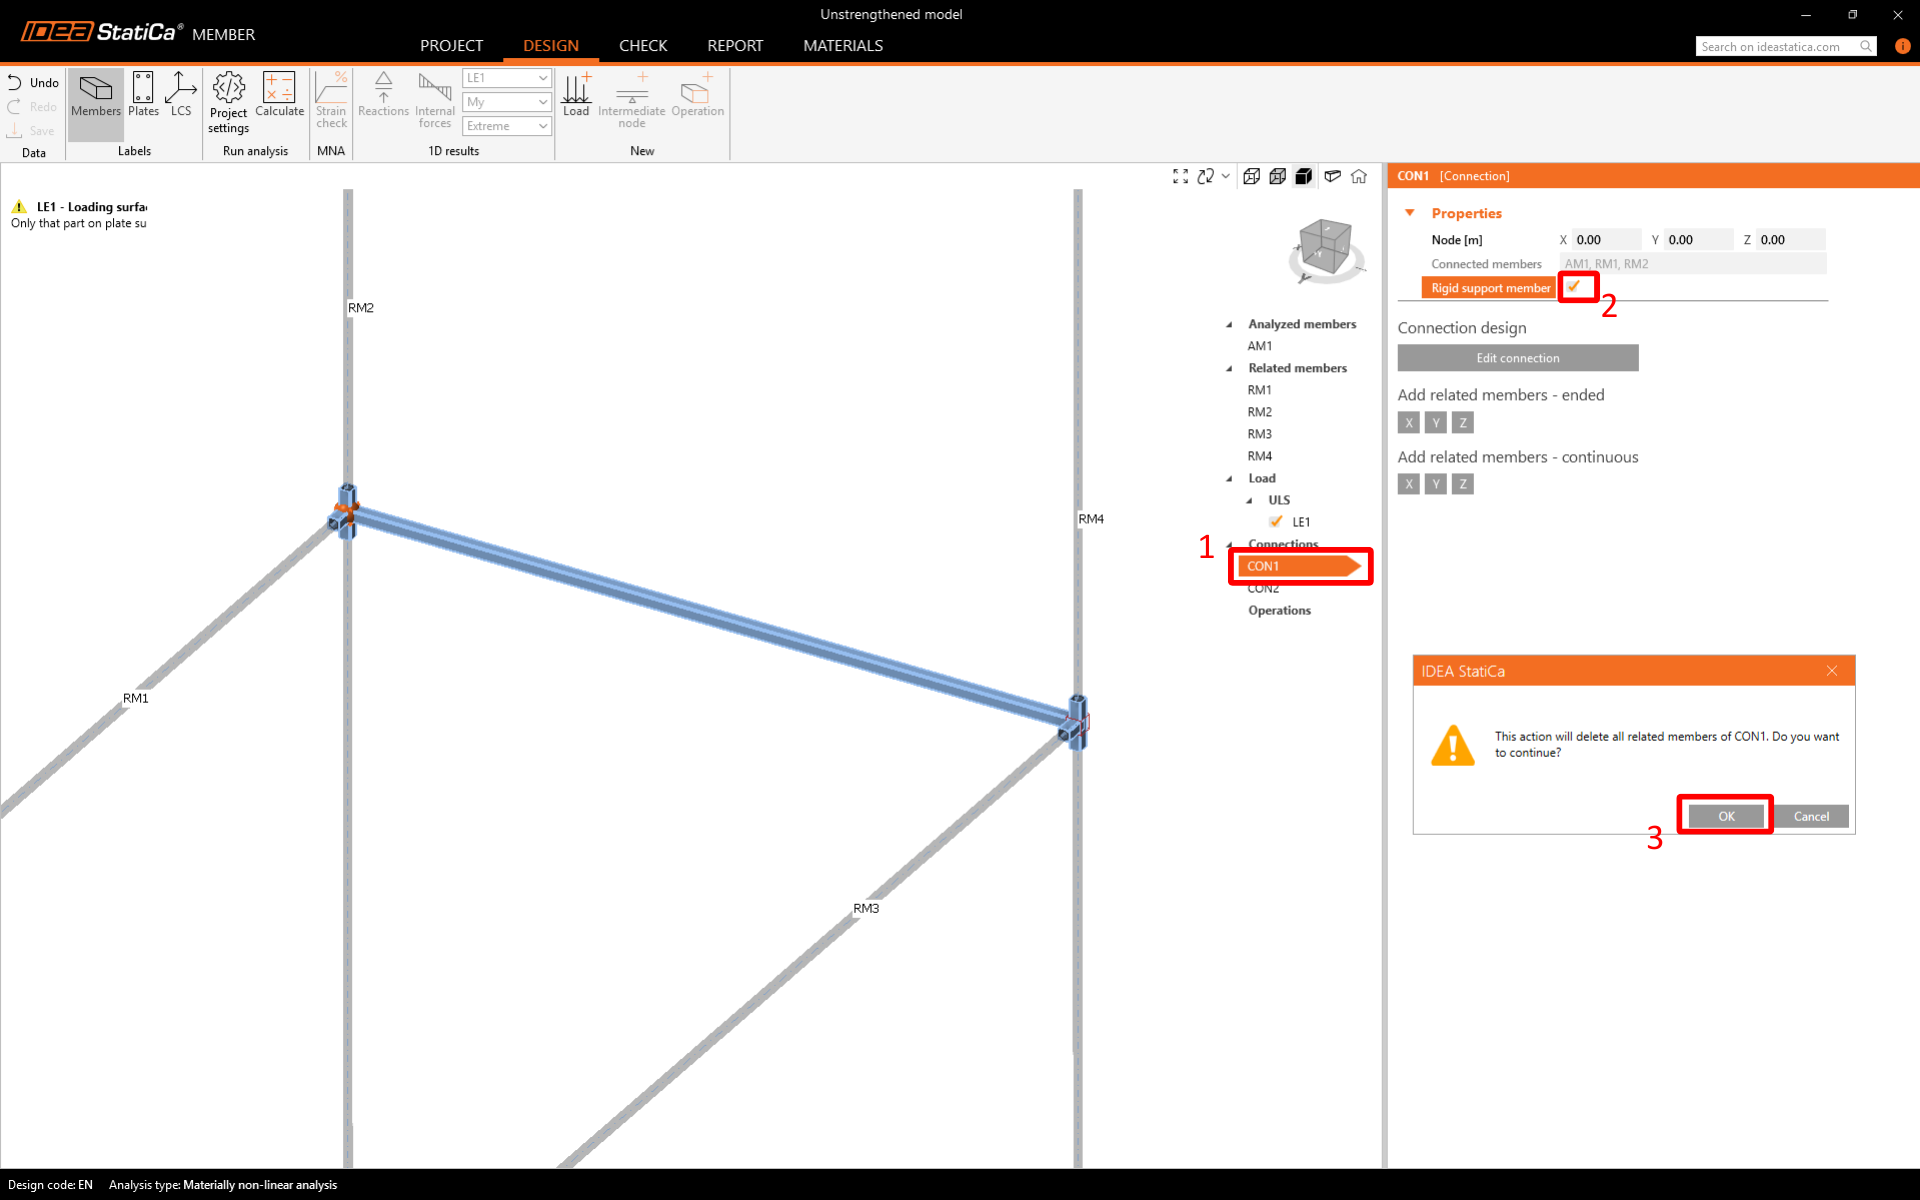Collapse the Properties section

[1410, 213]
